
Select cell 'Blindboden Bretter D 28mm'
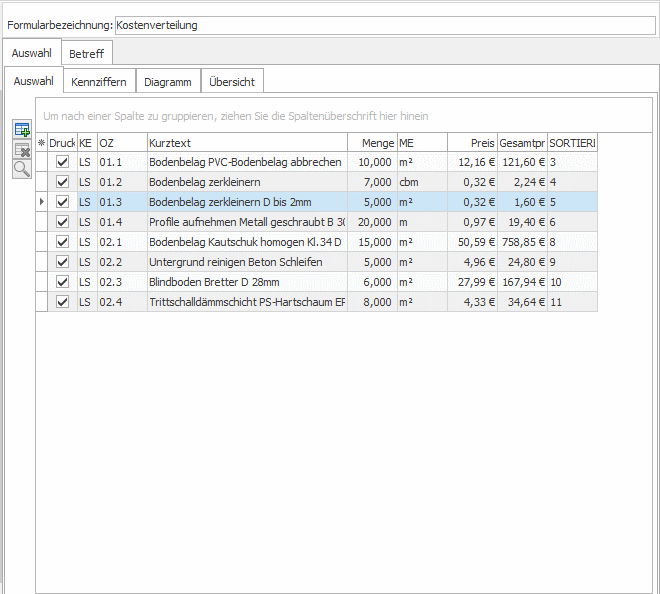click(247, 282)
